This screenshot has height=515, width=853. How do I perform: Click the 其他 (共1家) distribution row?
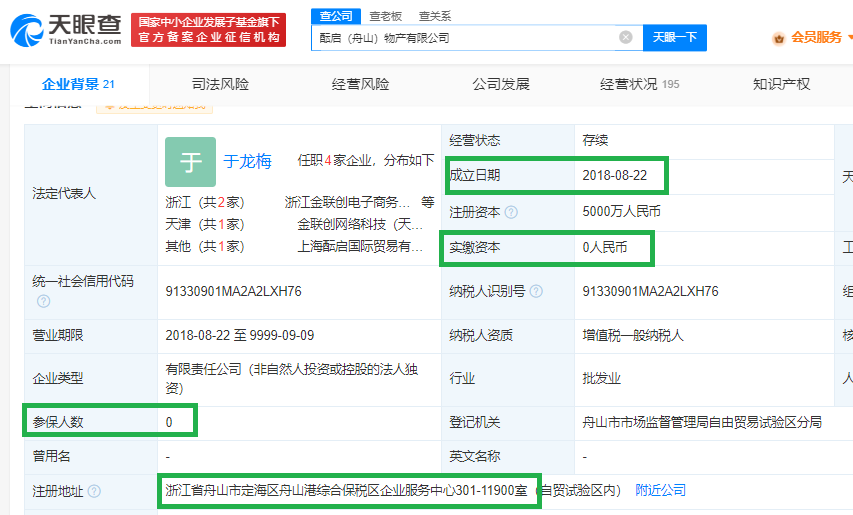tap(205, 246)
